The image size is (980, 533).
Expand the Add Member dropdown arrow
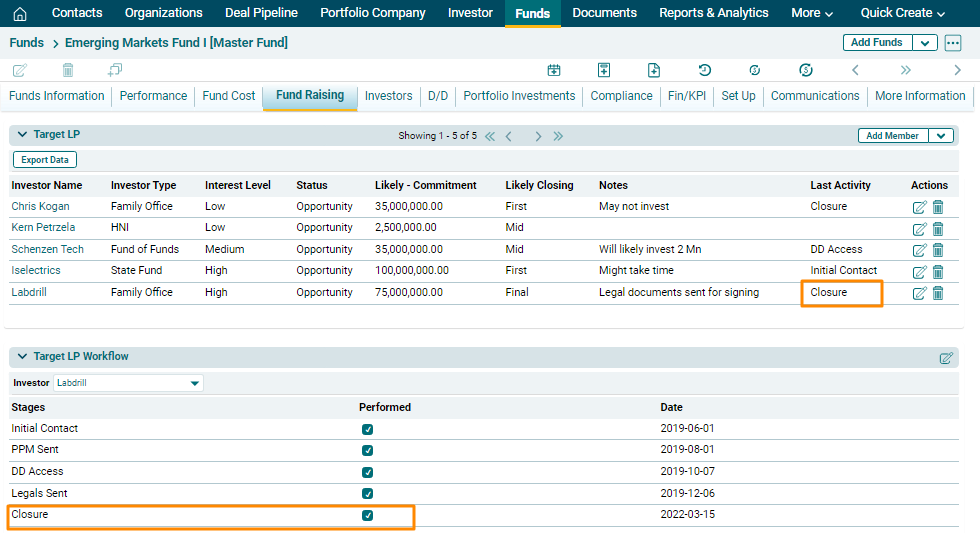(941, 136)
